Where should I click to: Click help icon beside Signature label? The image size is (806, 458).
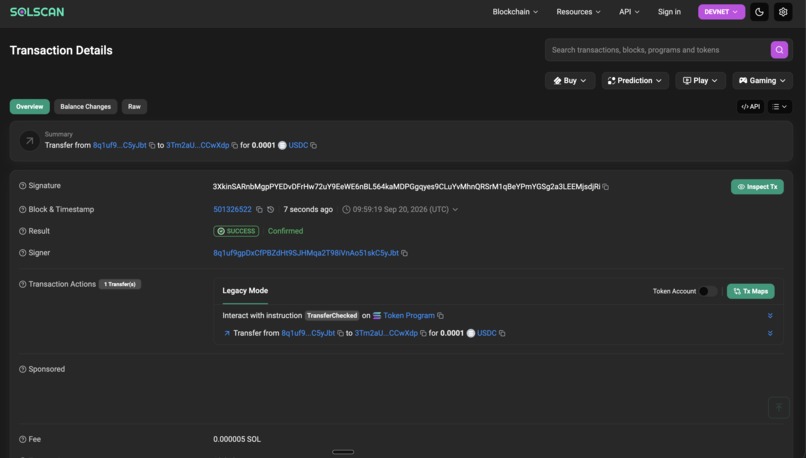(23, 186)
